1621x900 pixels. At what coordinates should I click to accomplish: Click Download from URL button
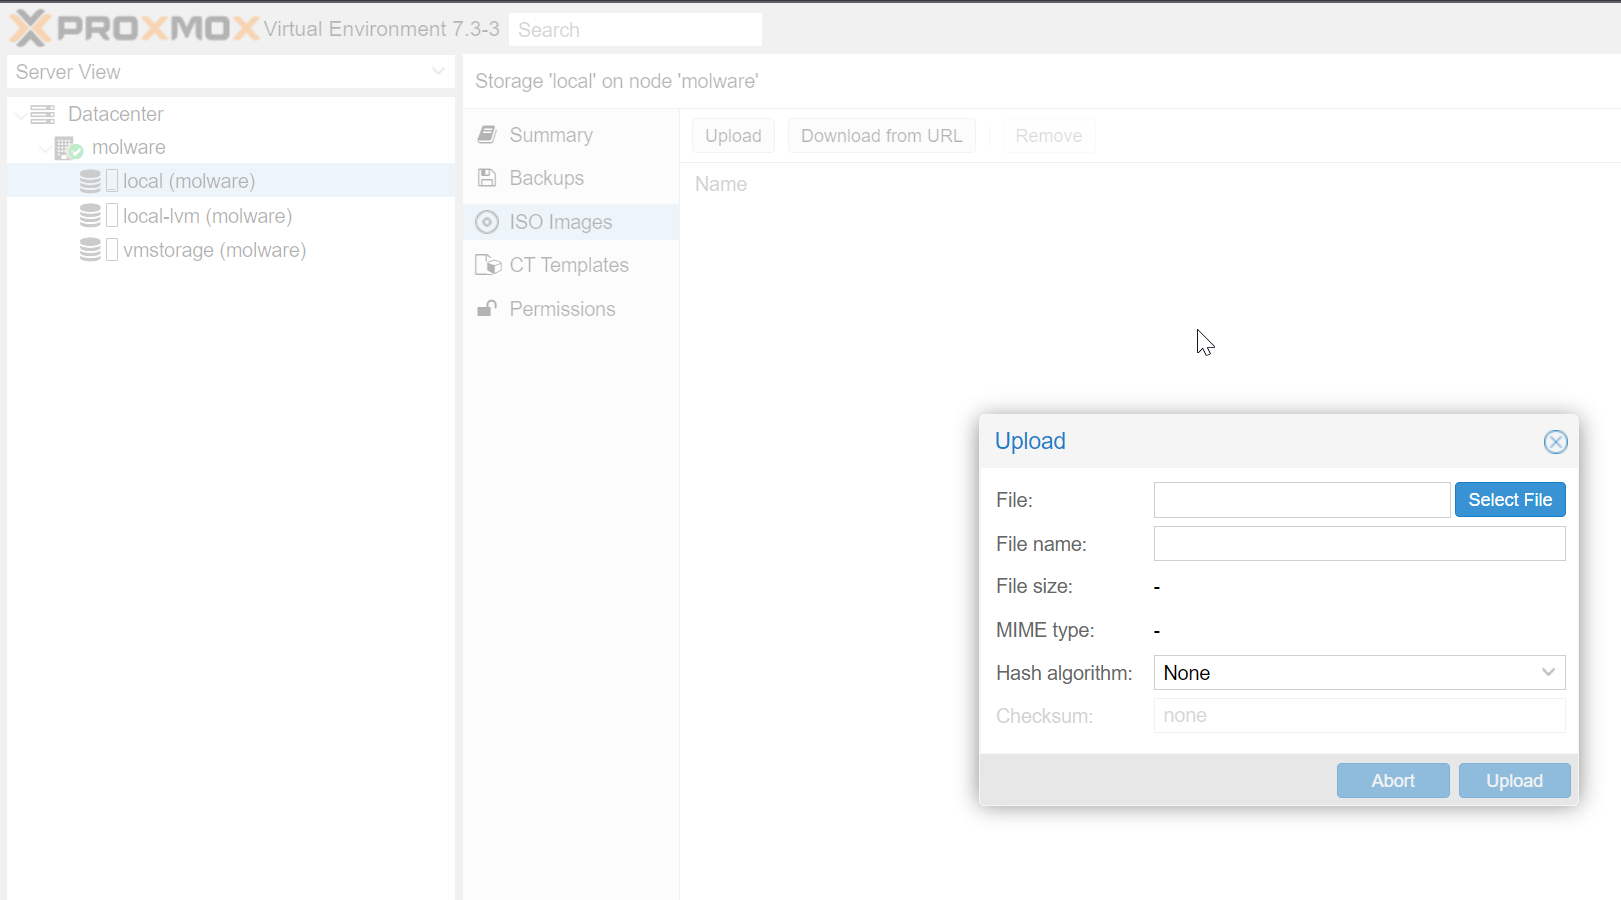(x=881, y=136)
